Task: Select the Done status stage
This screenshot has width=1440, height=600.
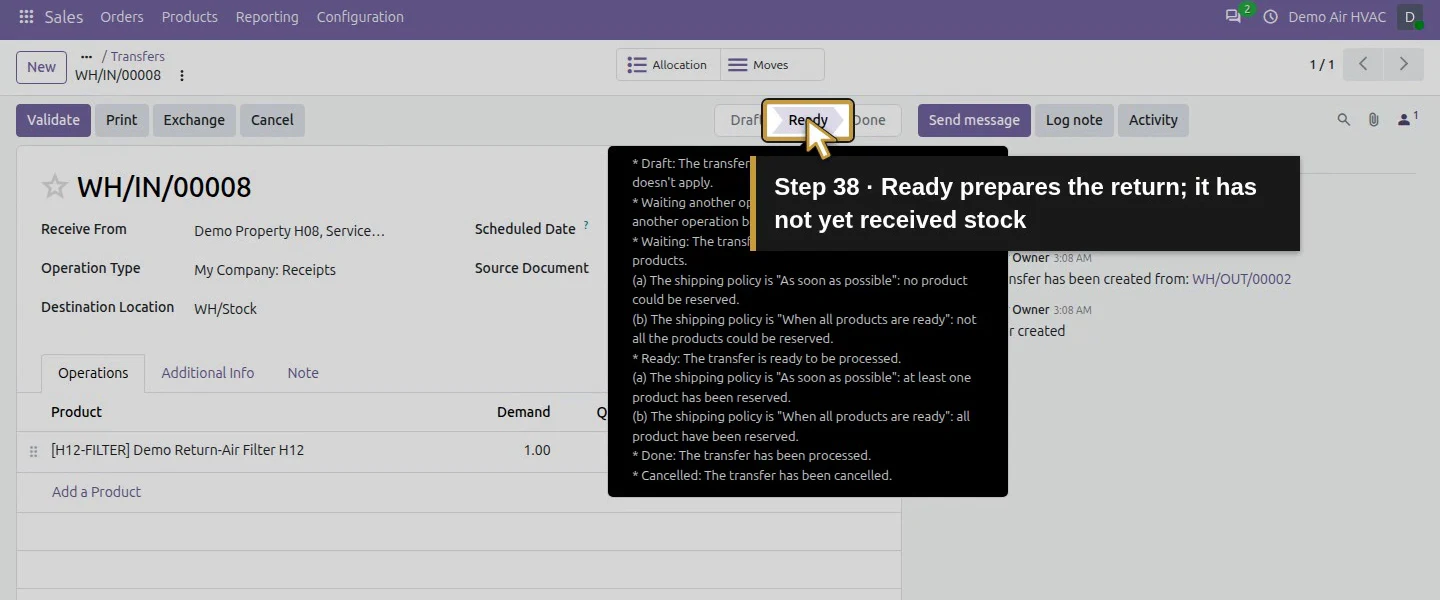Action: click(872, 120)
